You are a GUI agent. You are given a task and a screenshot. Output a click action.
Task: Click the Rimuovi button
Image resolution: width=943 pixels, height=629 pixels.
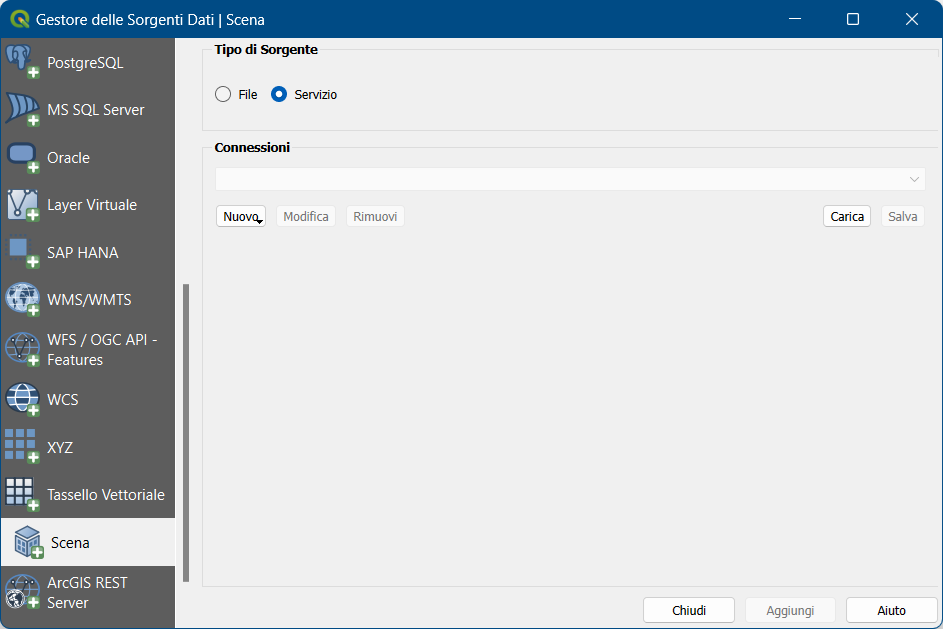click(375, 216)
